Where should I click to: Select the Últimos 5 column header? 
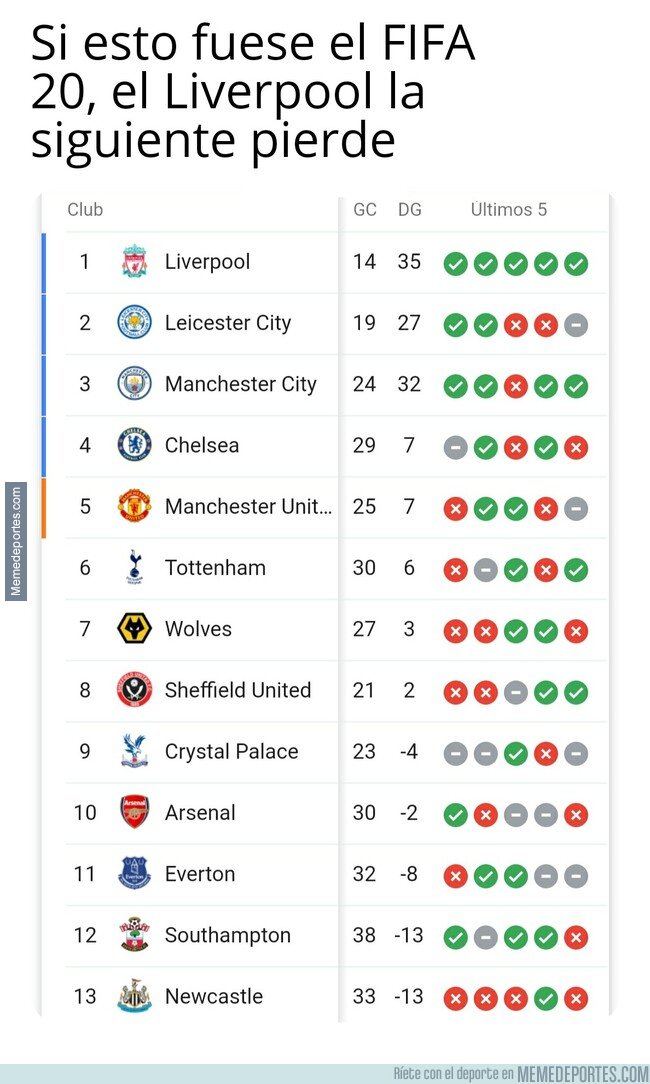tap(508, 209)
